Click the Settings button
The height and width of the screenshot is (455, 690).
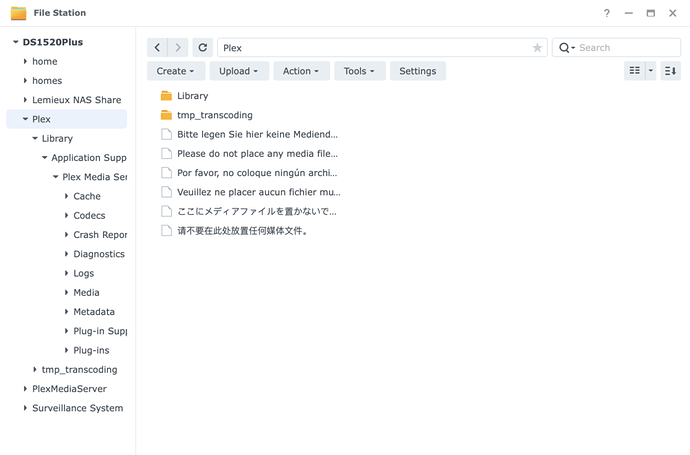pos(418,71)
